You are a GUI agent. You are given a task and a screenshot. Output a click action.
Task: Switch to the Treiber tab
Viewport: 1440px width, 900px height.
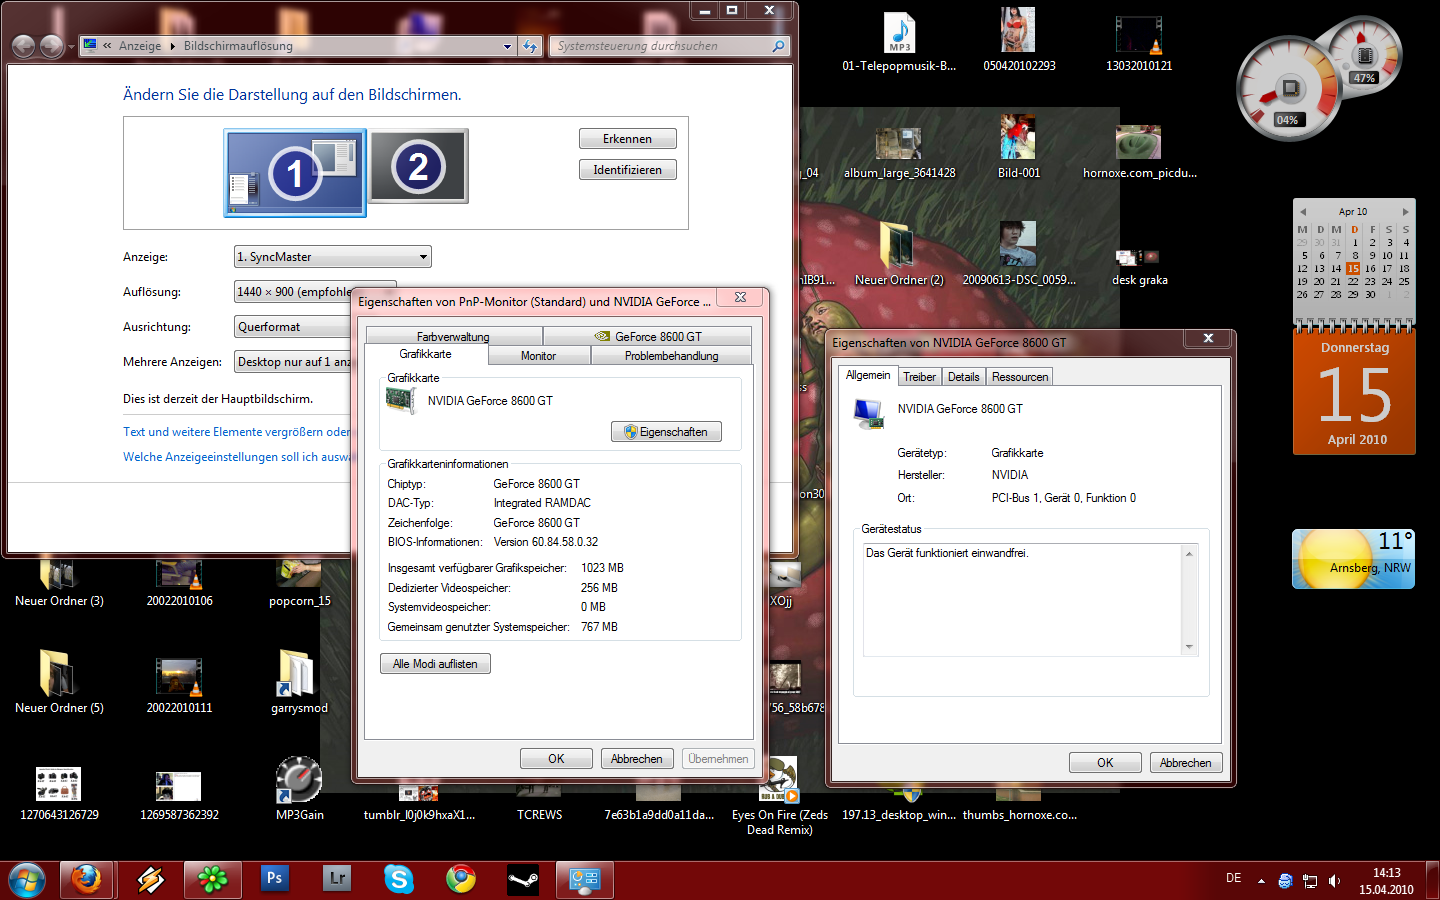point(919,377)
